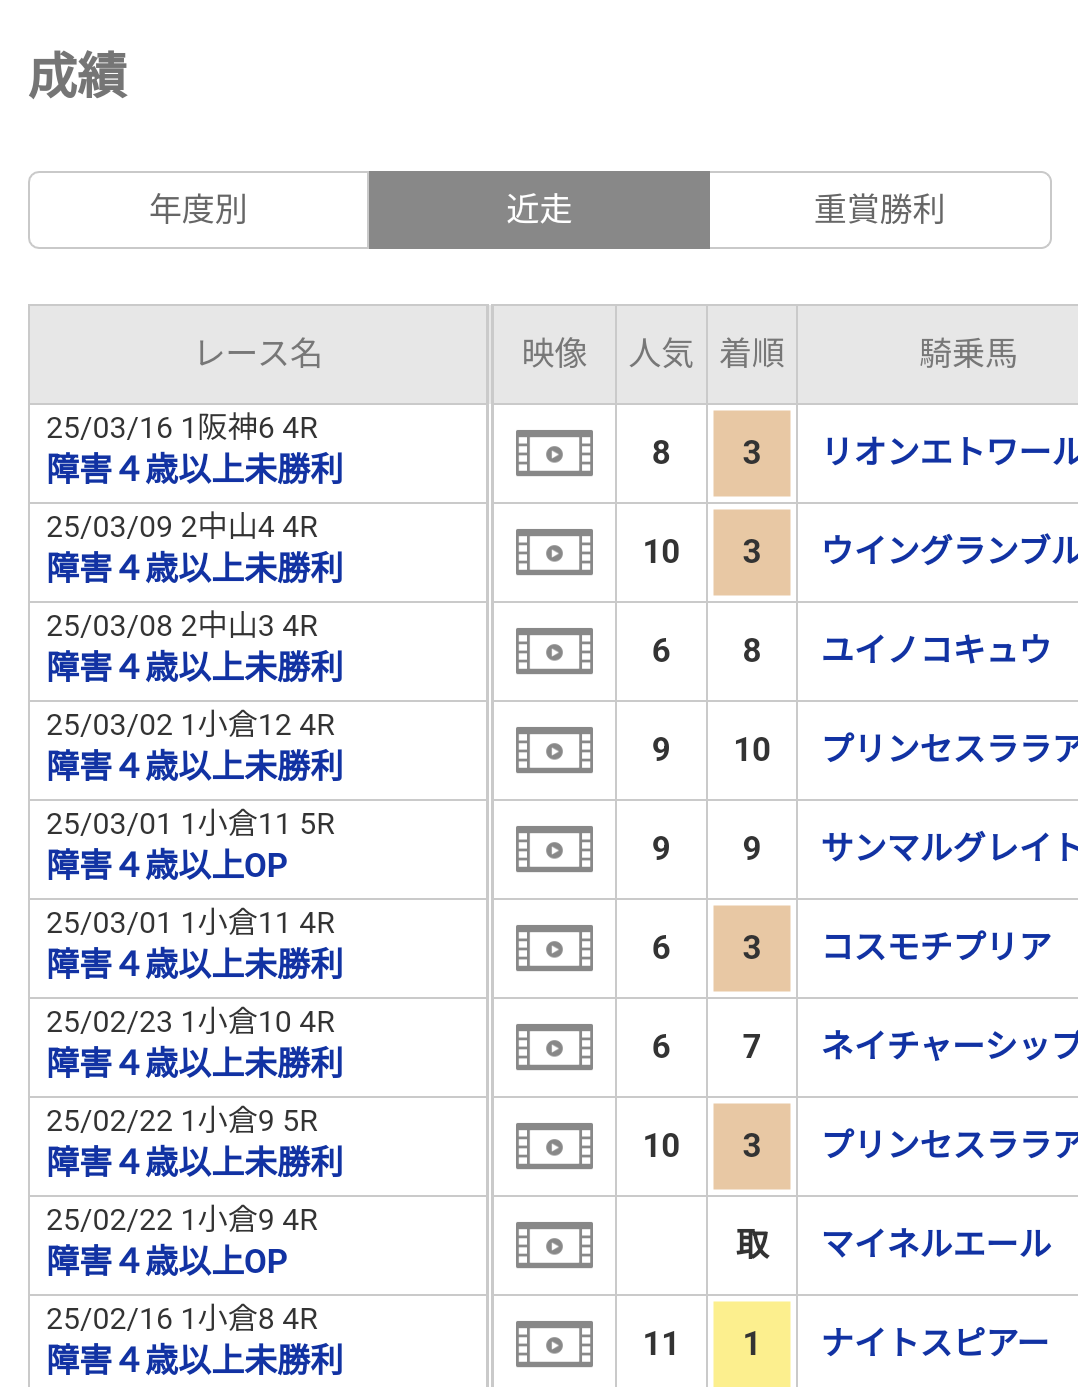Play video for 25/02/16 Kokura 4R race
This screenshot has height=1387, width=1080.
point(554,1344)
